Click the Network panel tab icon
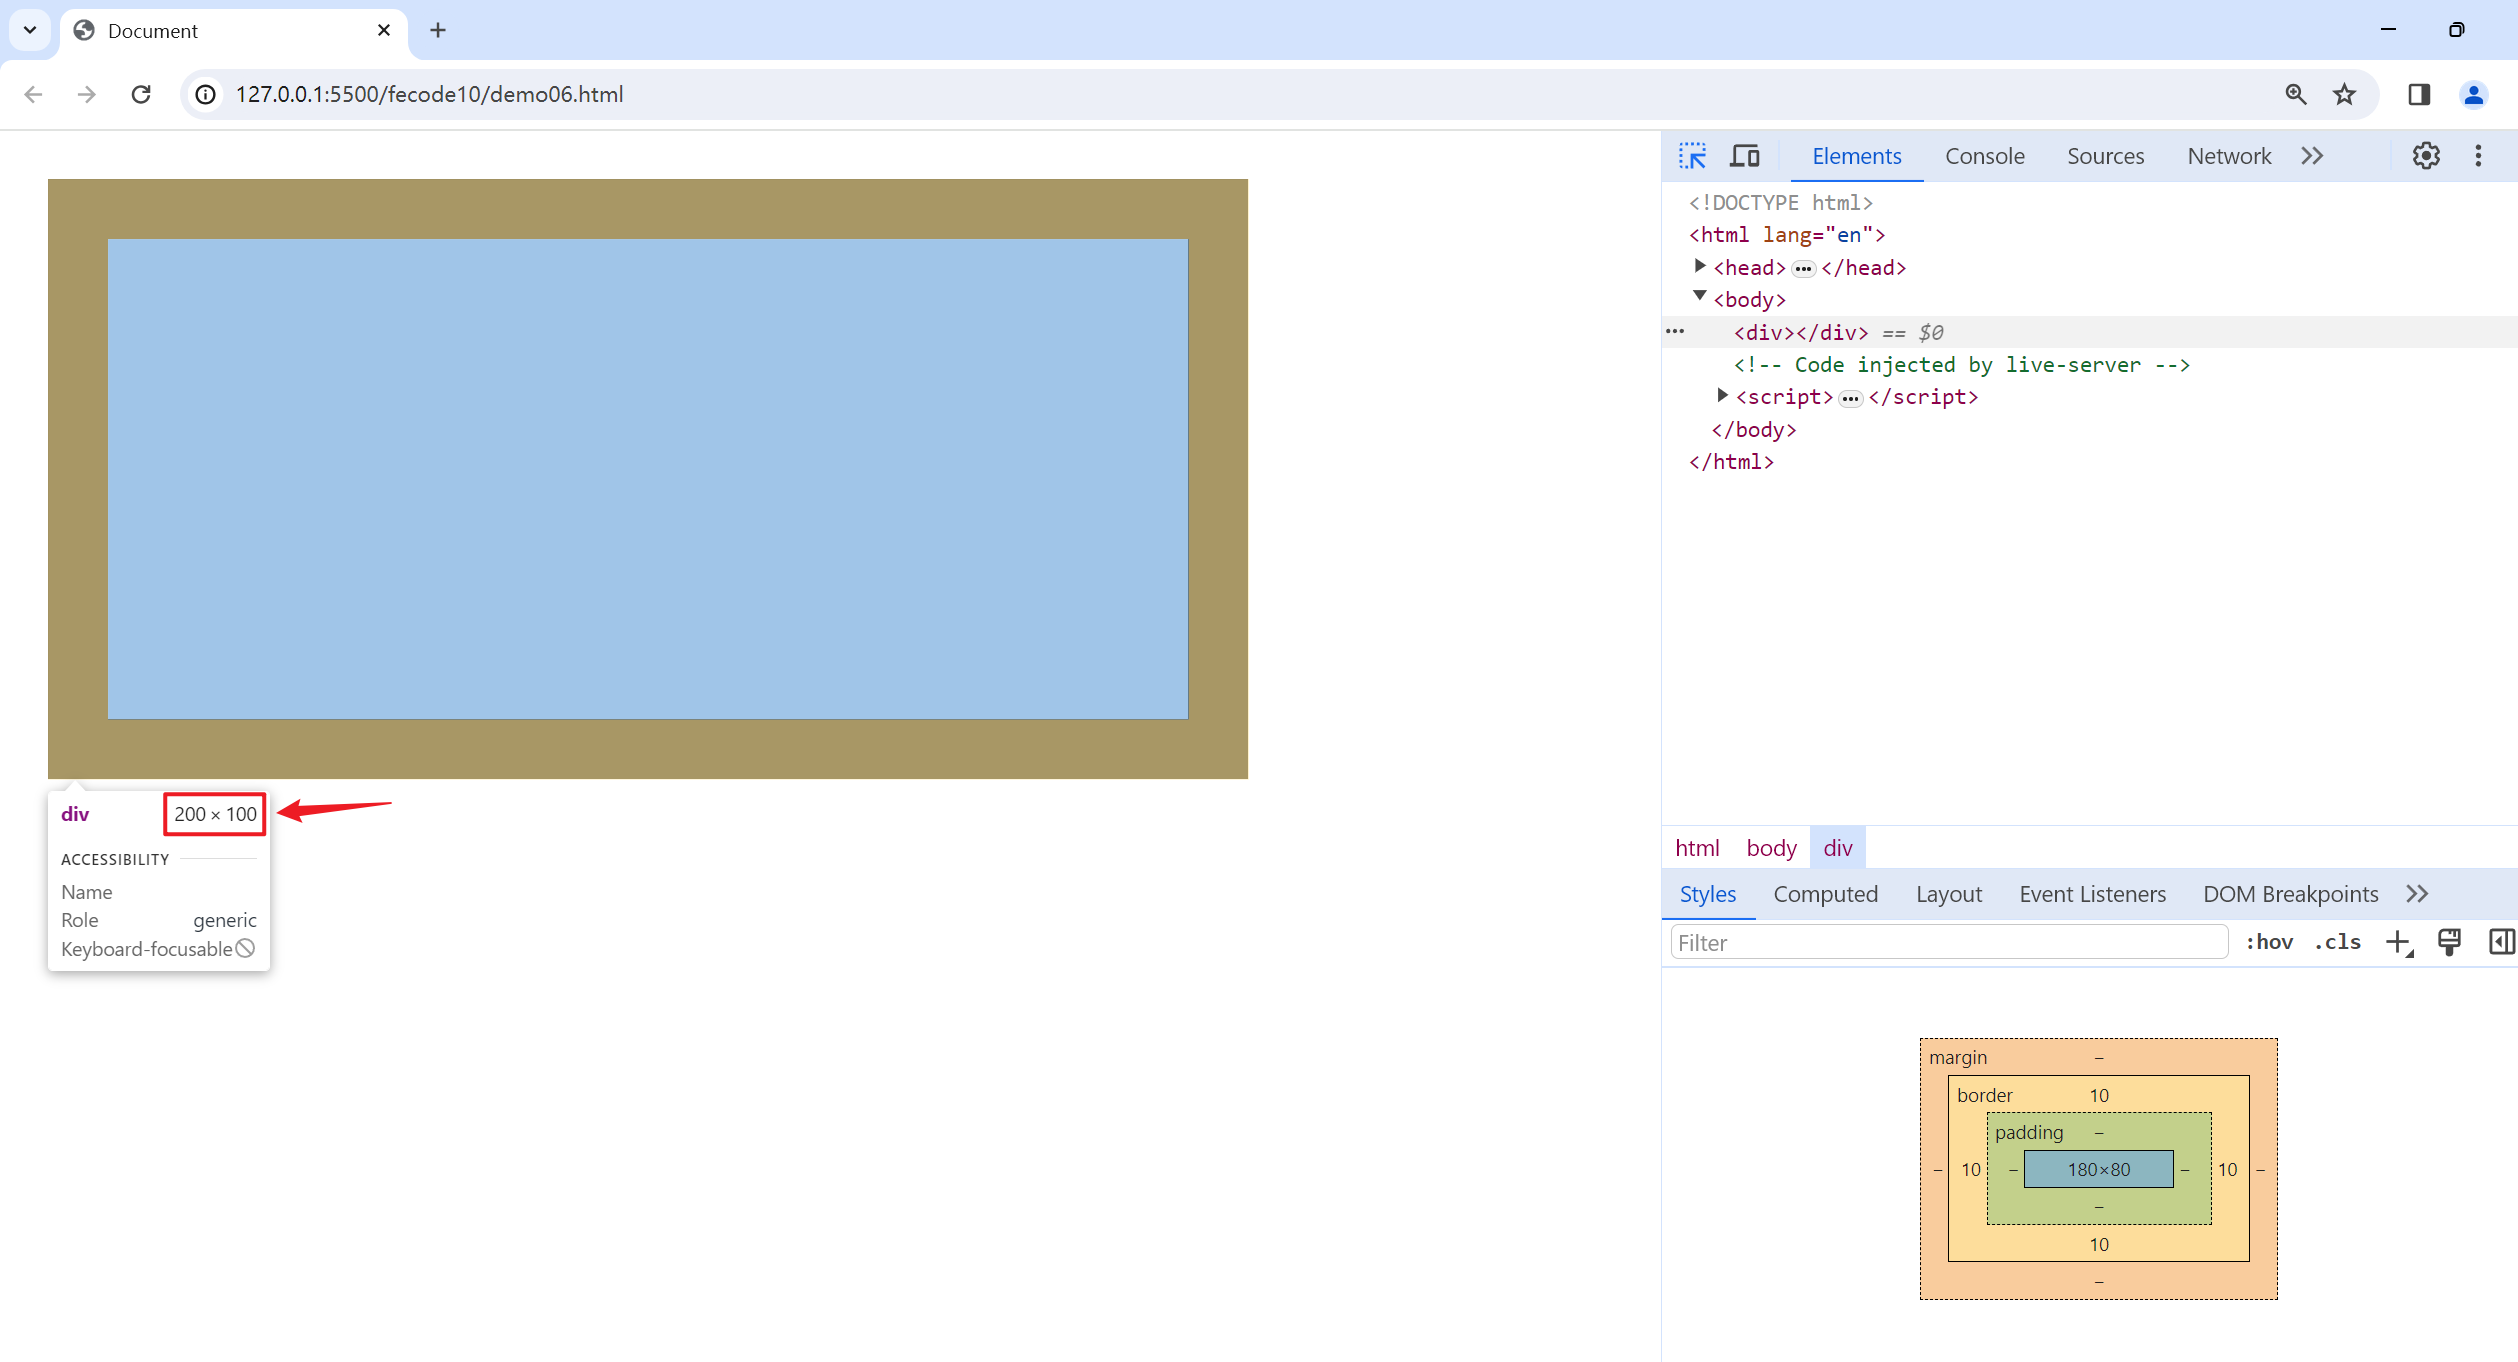2518x1362 pixels. click(2230, 154)
